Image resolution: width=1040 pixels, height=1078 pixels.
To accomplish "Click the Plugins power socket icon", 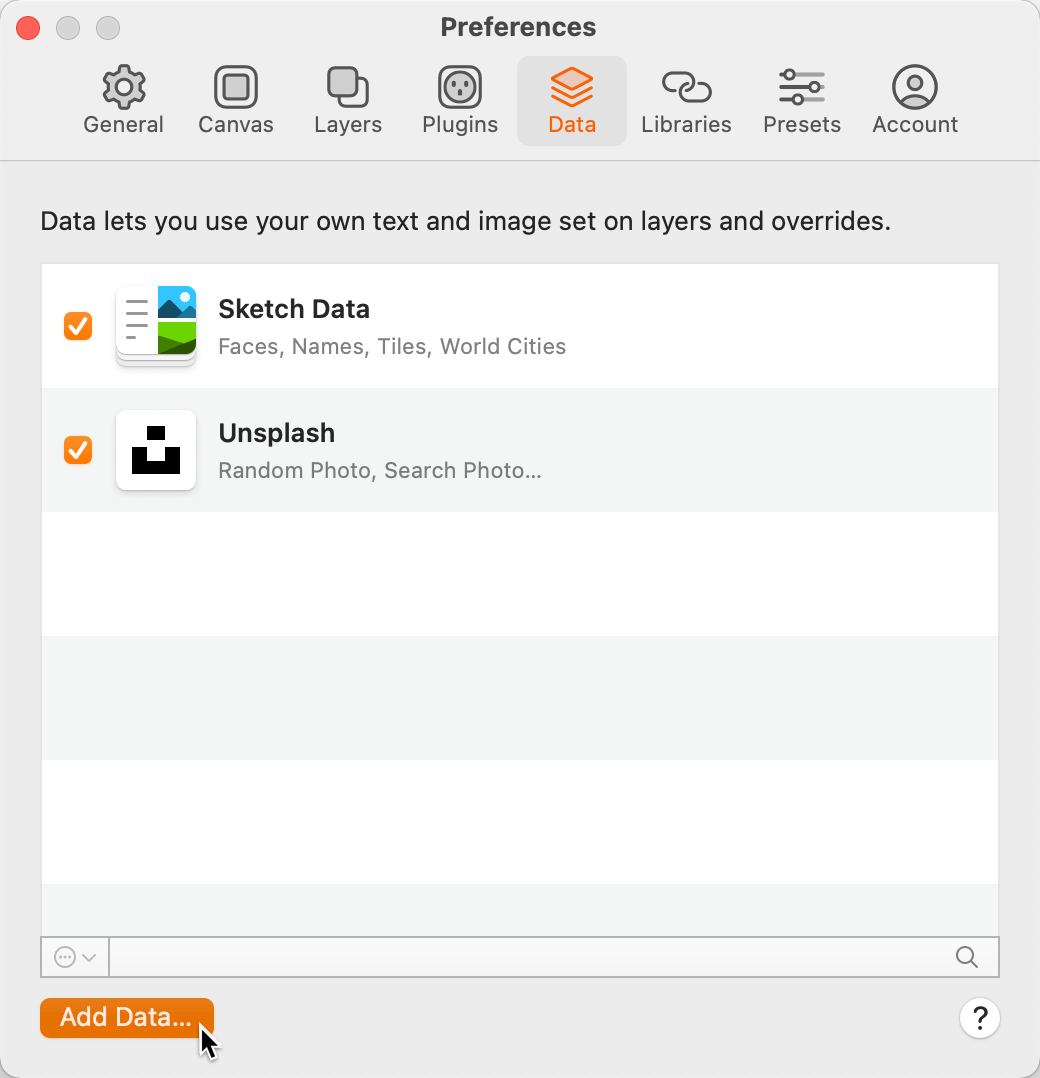I will point(459,88).
